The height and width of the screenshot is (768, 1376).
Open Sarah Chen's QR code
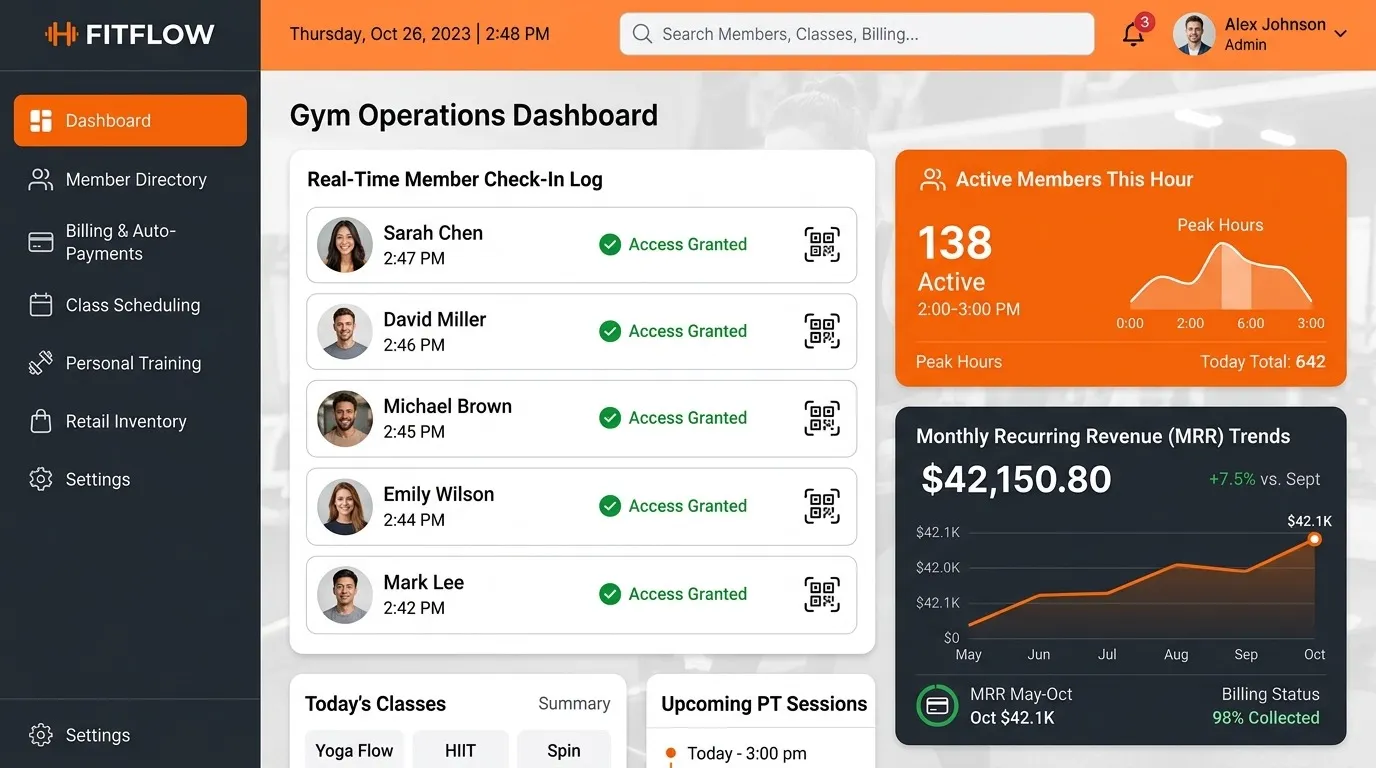(x=822, y=245)
